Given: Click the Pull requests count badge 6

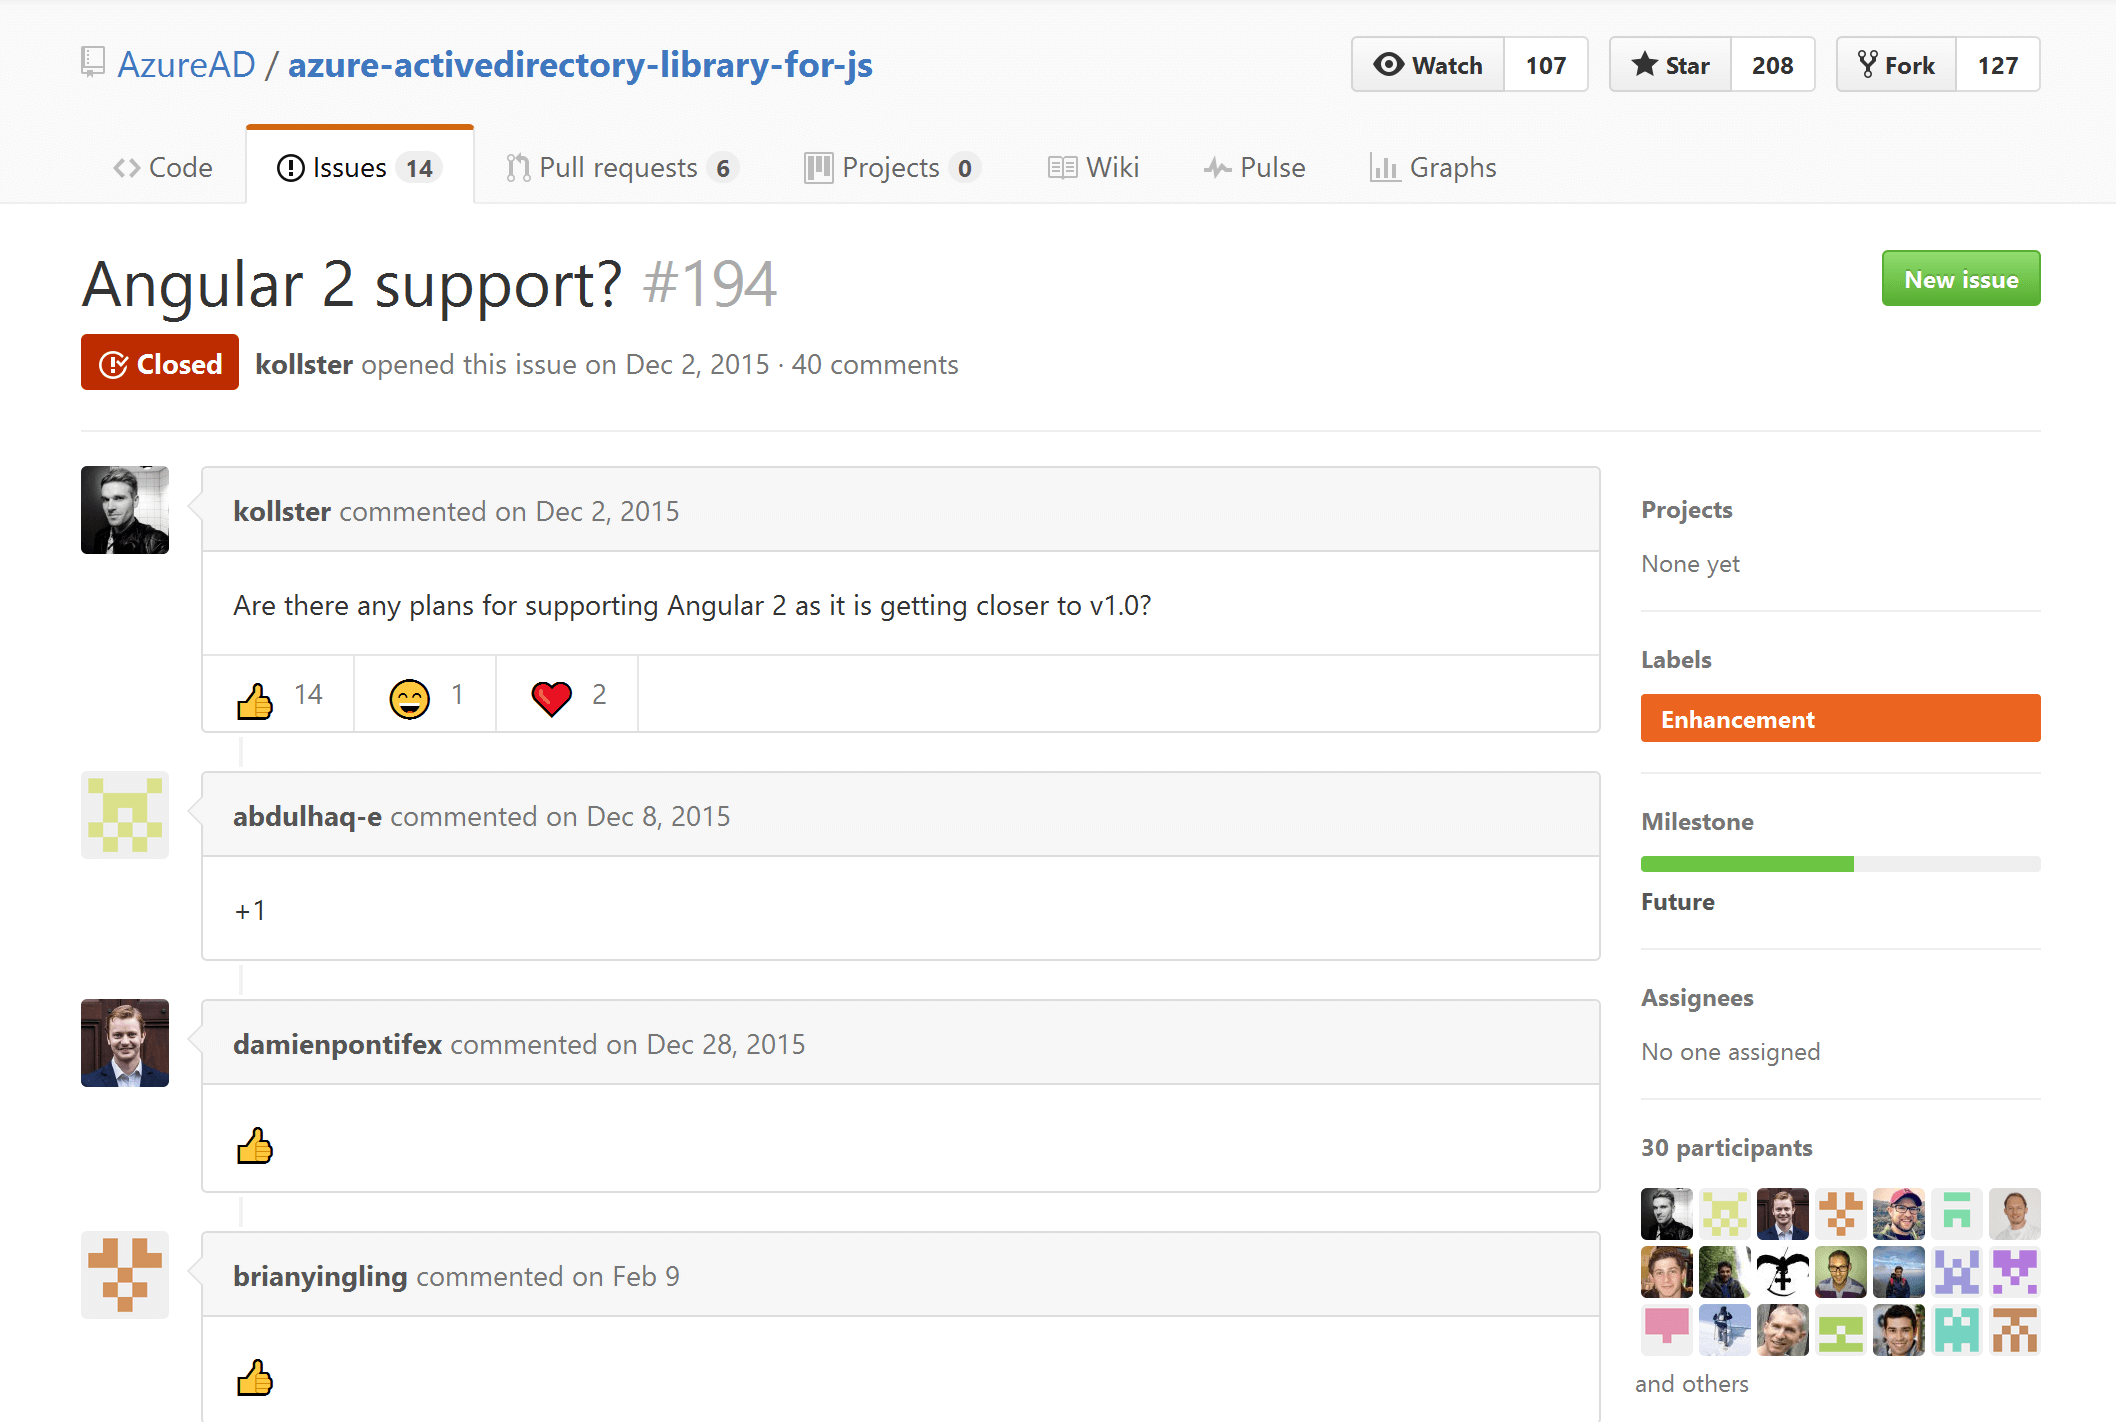Looking at the screenshot, I should 723,168.
